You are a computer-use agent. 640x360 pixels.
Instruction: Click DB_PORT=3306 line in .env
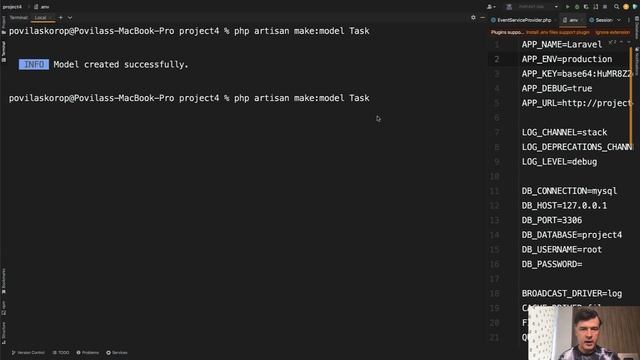[x=552, y=220]
